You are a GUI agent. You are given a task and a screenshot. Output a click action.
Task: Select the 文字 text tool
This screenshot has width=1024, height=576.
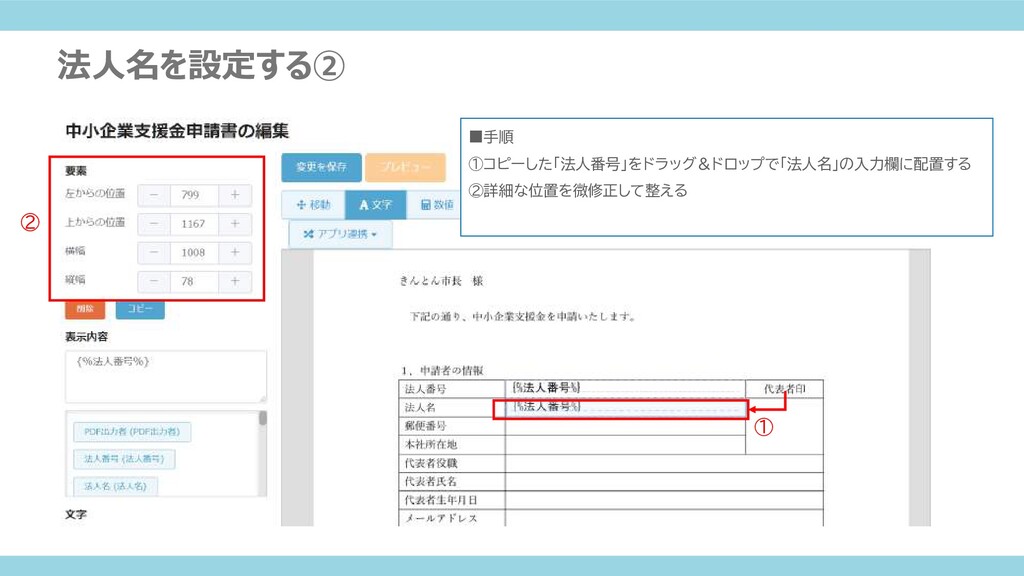pos(376,205)
